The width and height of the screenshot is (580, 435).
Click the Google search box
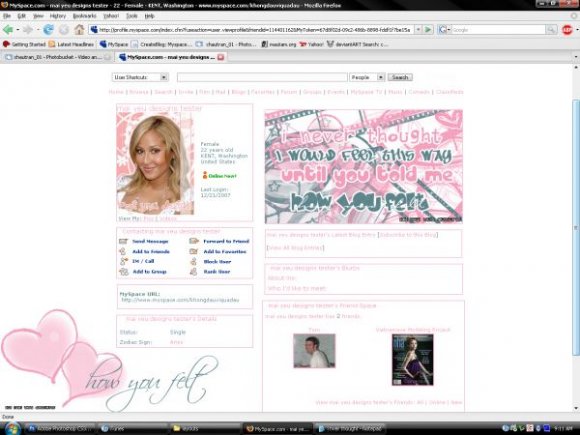498,30
